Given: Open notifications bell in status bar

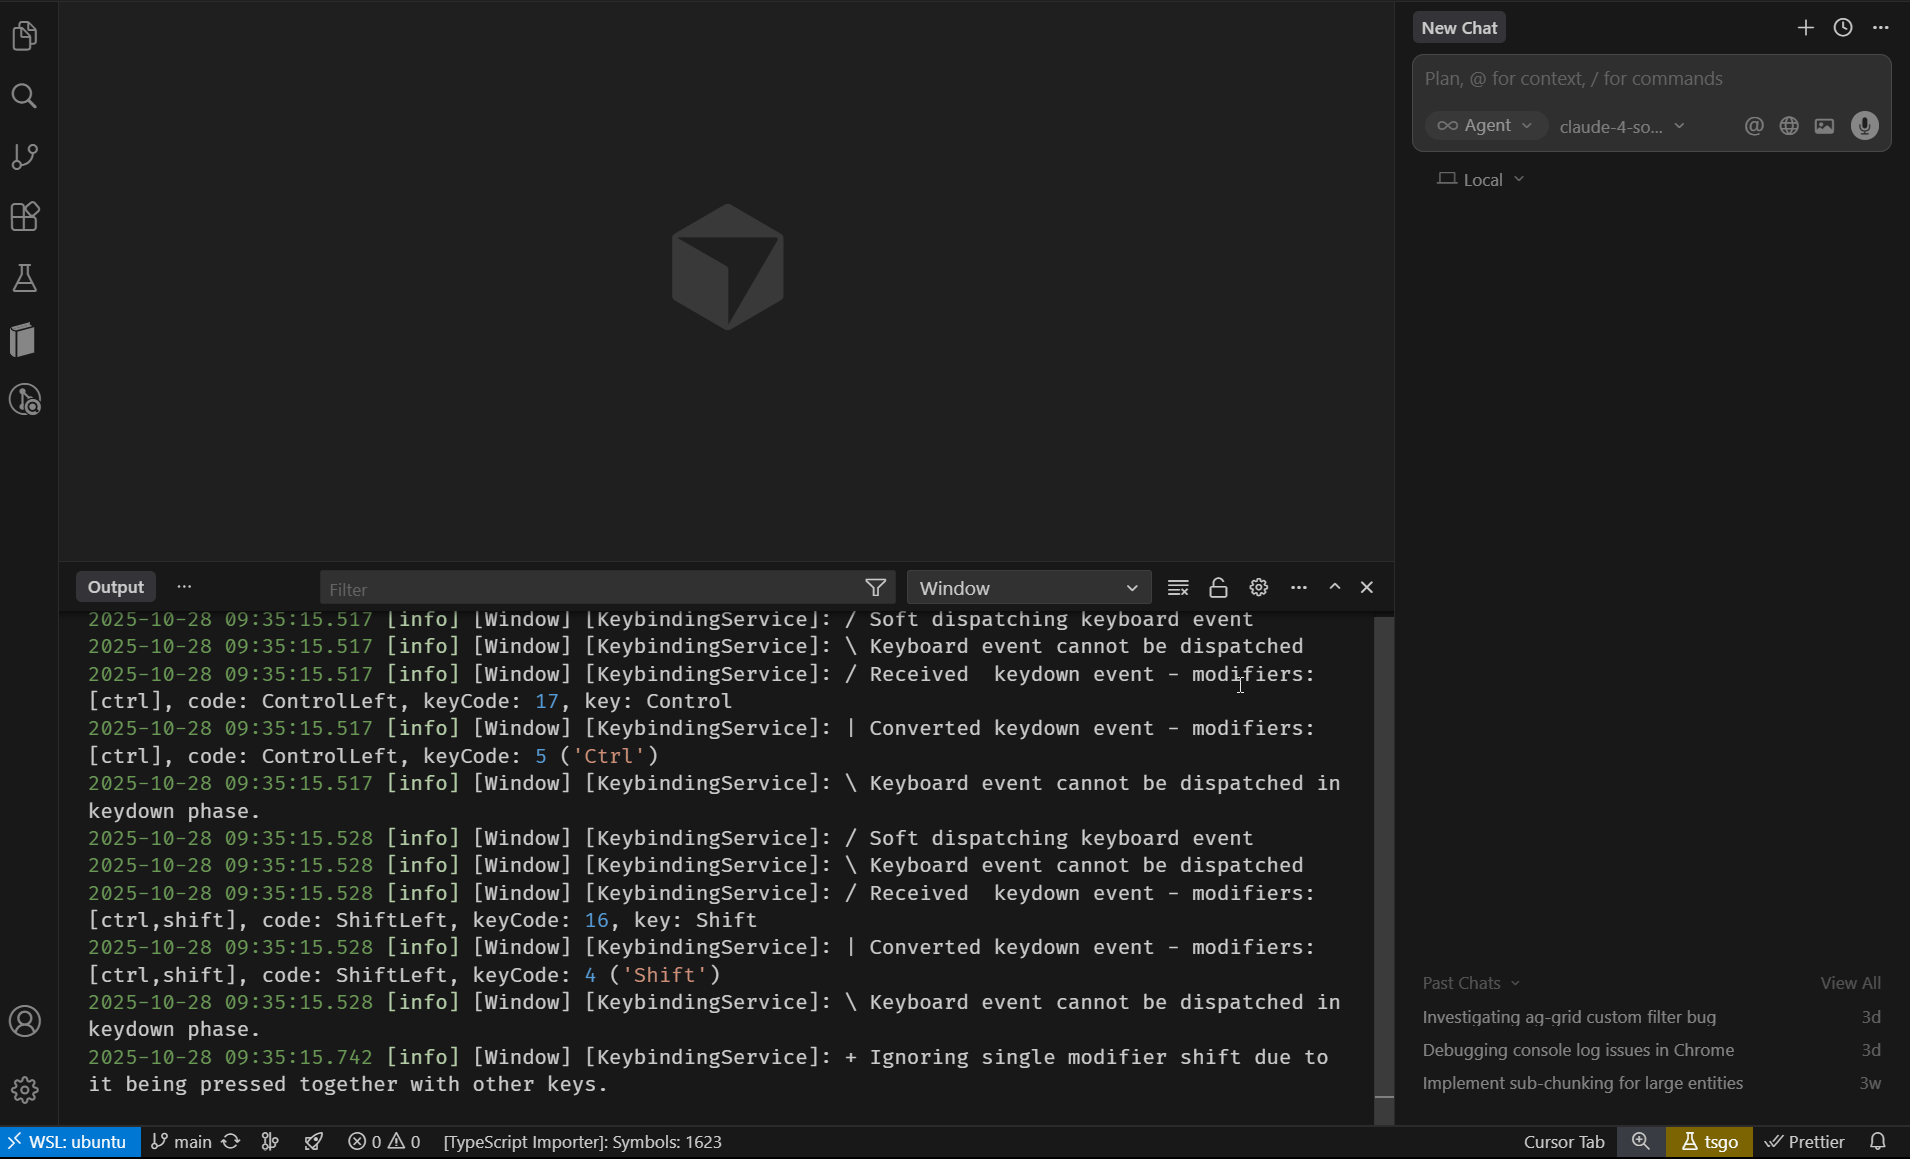Looking at the screenshot, I should click(x=1878, y=1142).
